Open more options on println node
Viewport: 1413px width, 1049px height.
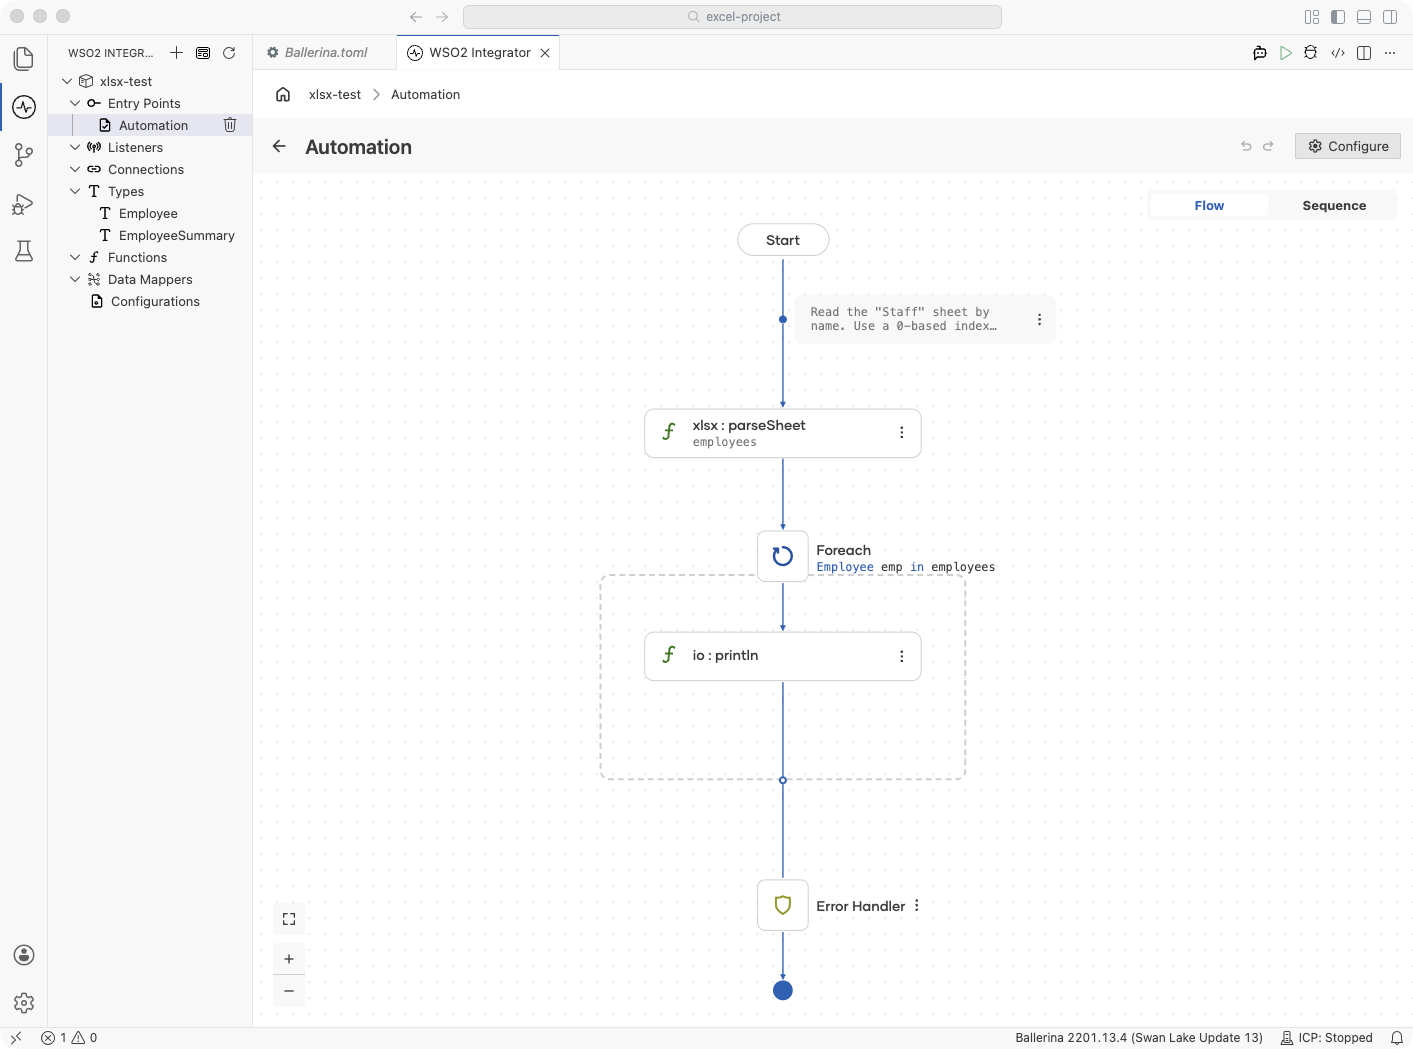[x=901, y=656]
